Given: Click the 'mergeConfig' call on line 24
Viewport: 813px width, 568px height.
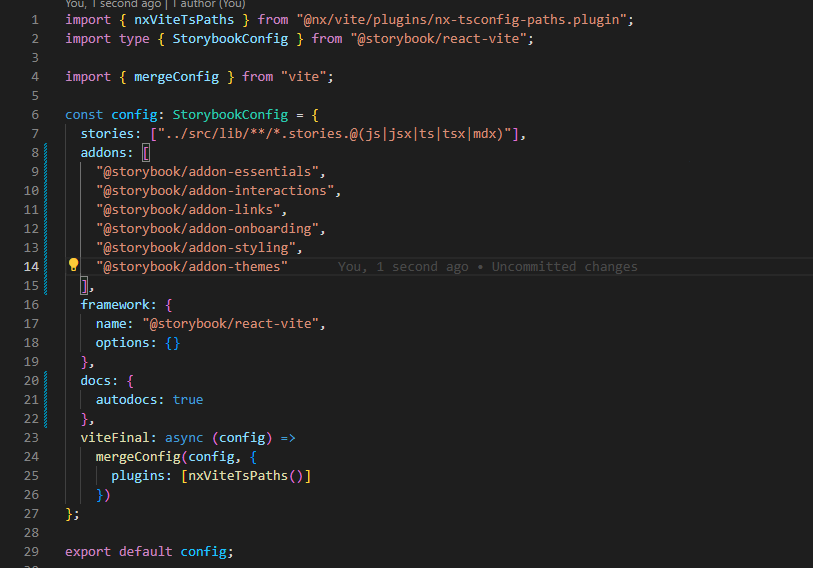Looking at the screenshot, I should 138,457.
